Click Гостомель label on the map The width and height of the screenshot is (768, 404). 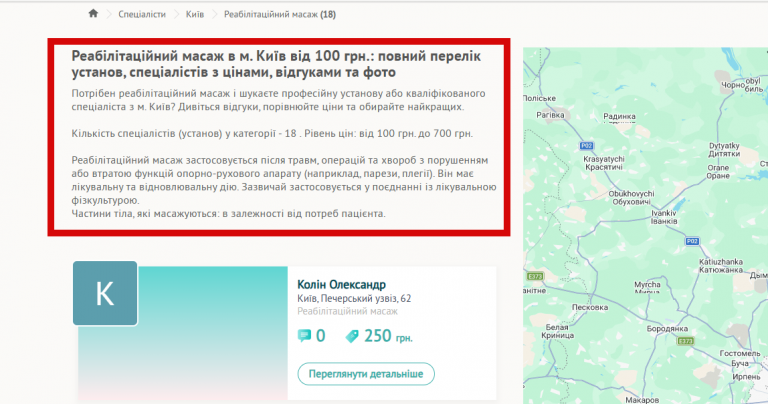tap(740, 354)
